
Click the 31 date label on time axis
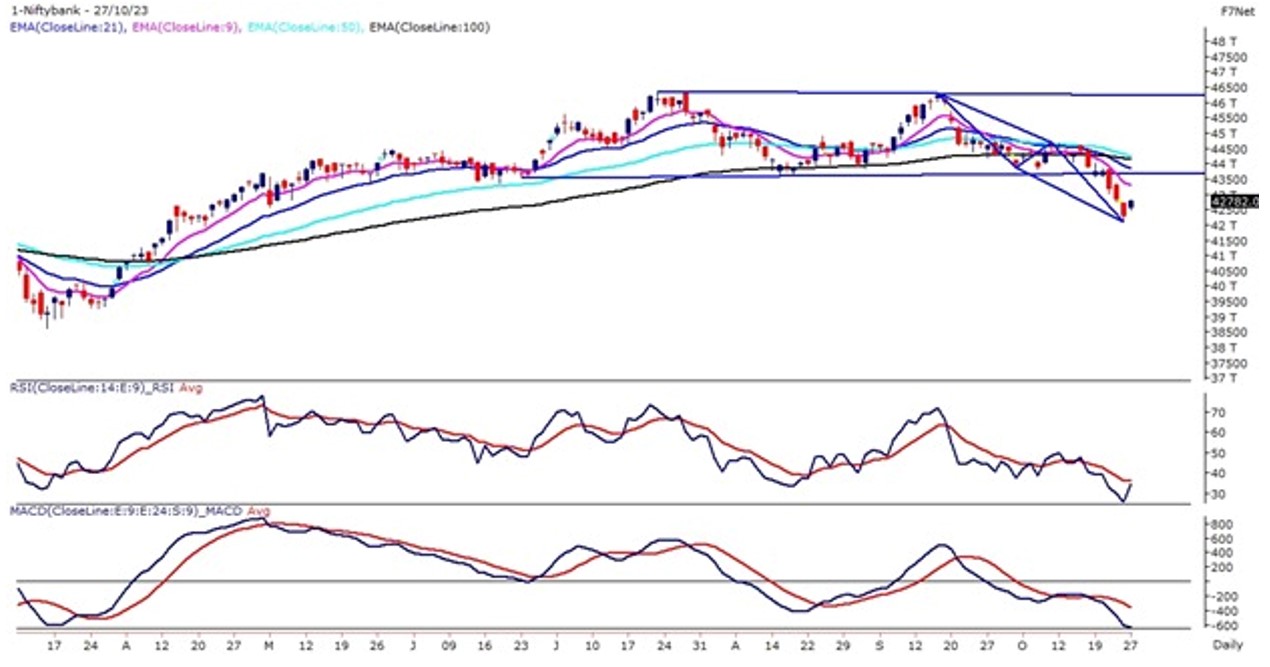point(700,648)
